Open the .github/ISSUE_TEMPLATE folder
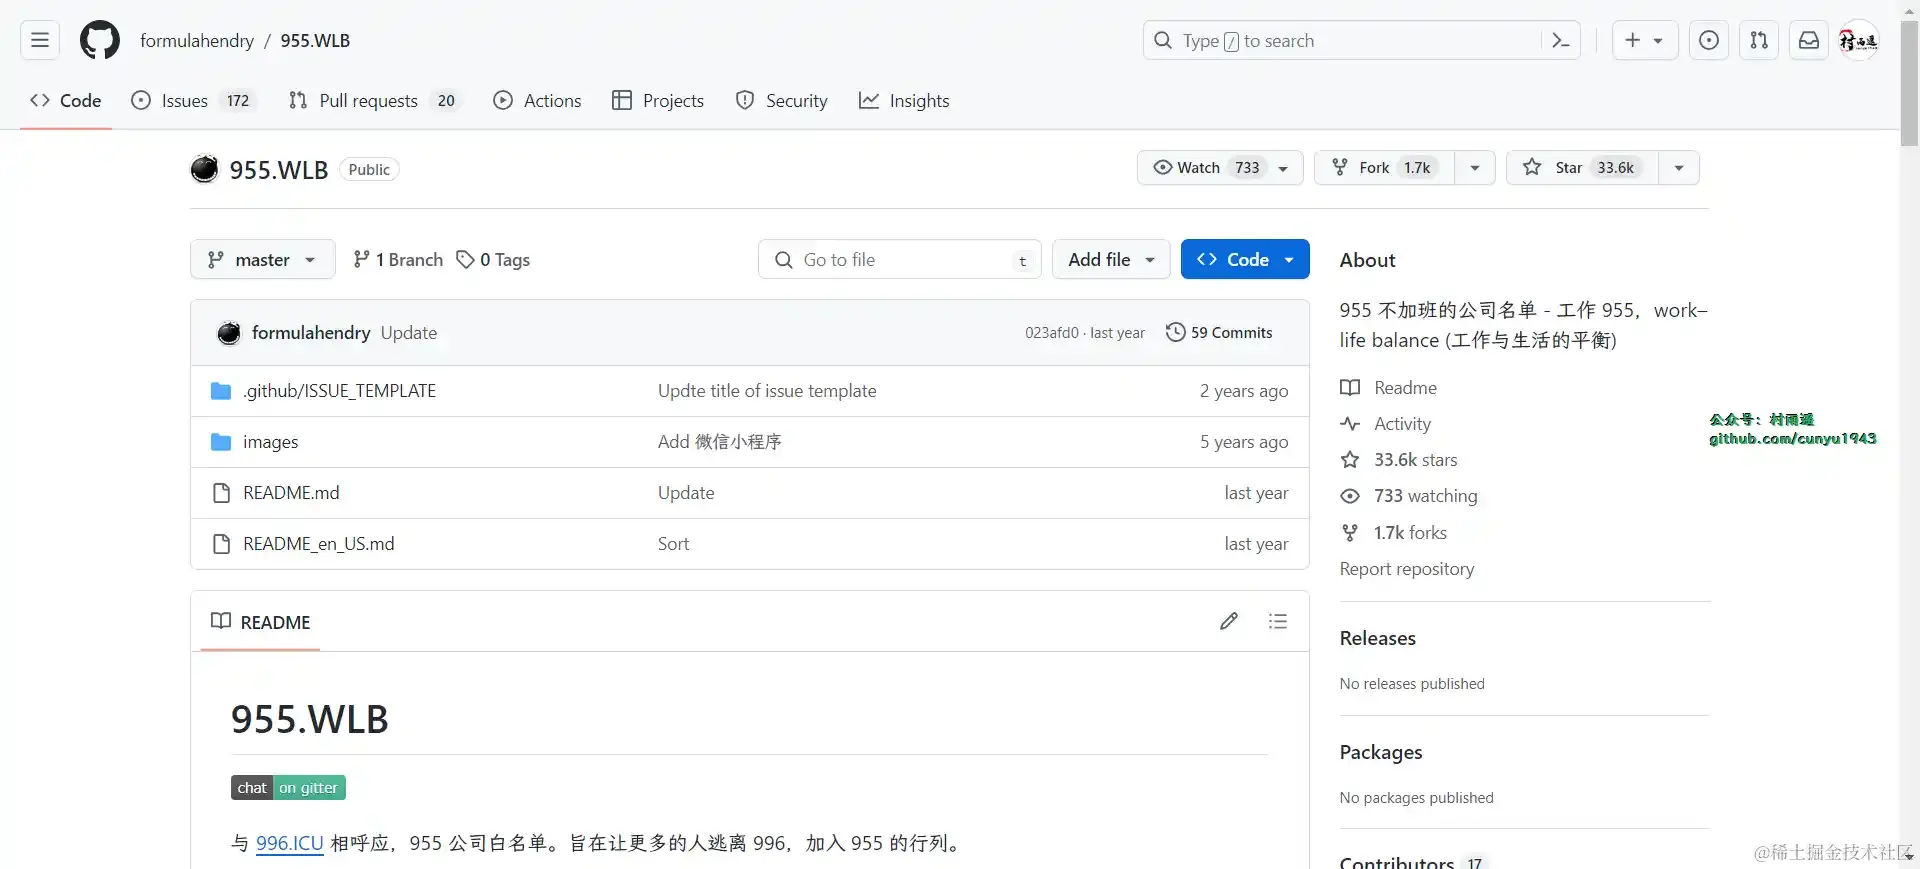This screenshot has width=1920, height=869. (x=340, y=391)
